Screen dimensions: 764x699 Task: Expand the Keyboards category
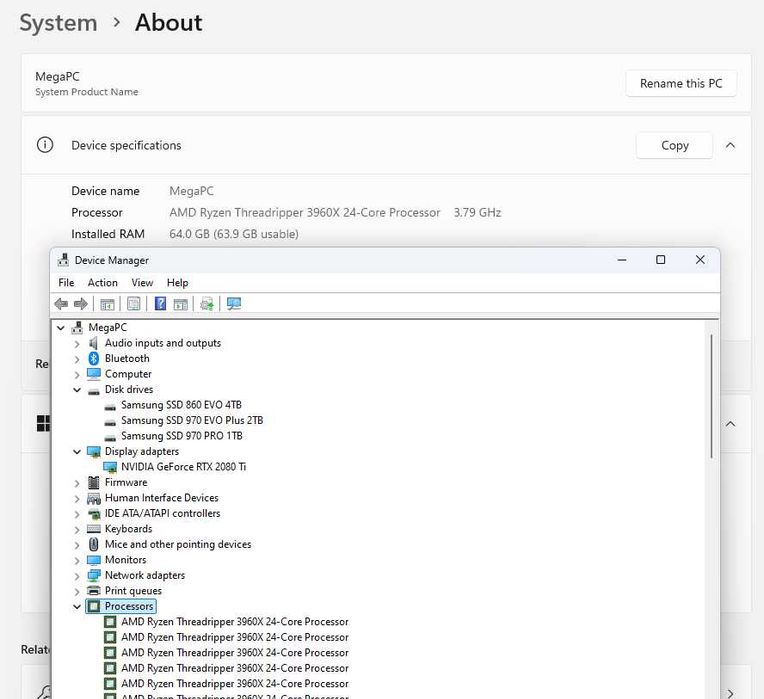click(x=77, y=529)
